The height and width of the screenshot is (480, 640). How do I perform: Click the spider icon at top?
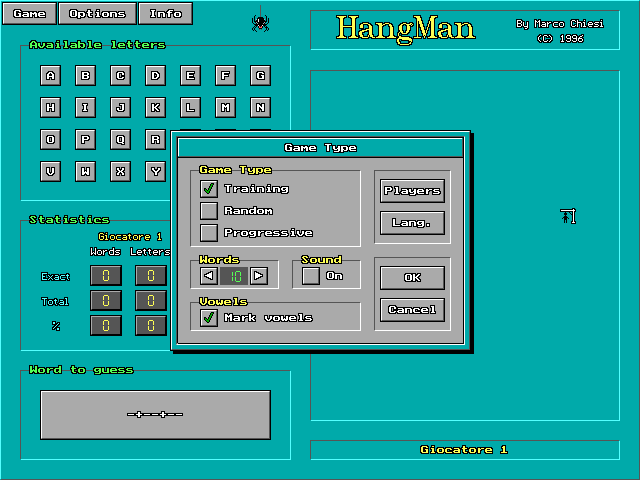[x=260, y=23]
